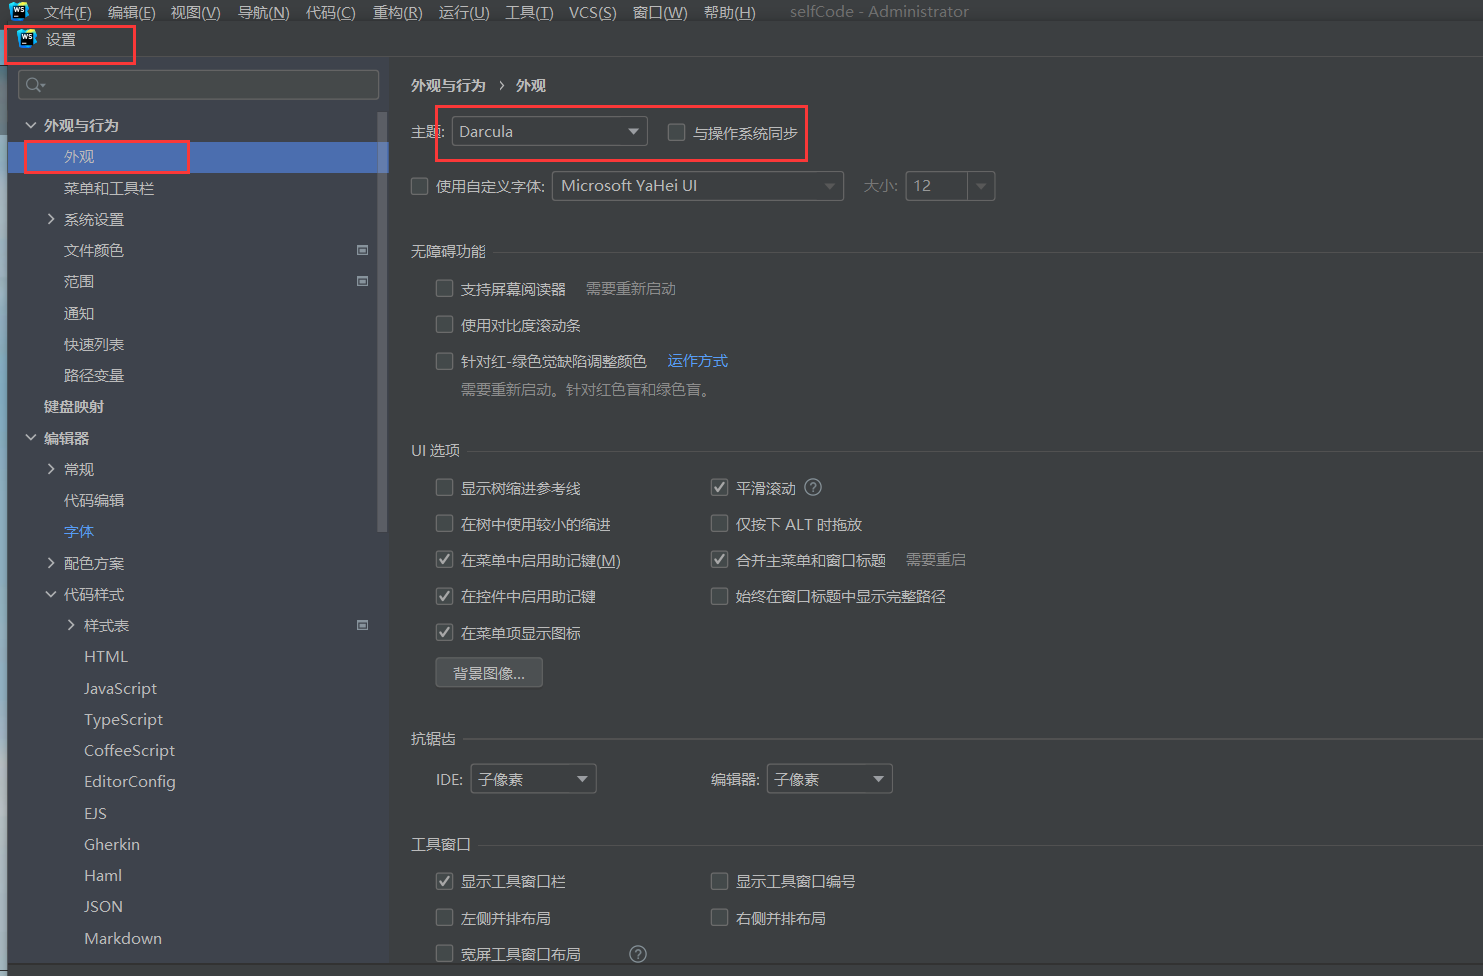Select Markdown code style item
This screenshot has height=976, width=1483.
pyautogui.click(x=123, y=938)
